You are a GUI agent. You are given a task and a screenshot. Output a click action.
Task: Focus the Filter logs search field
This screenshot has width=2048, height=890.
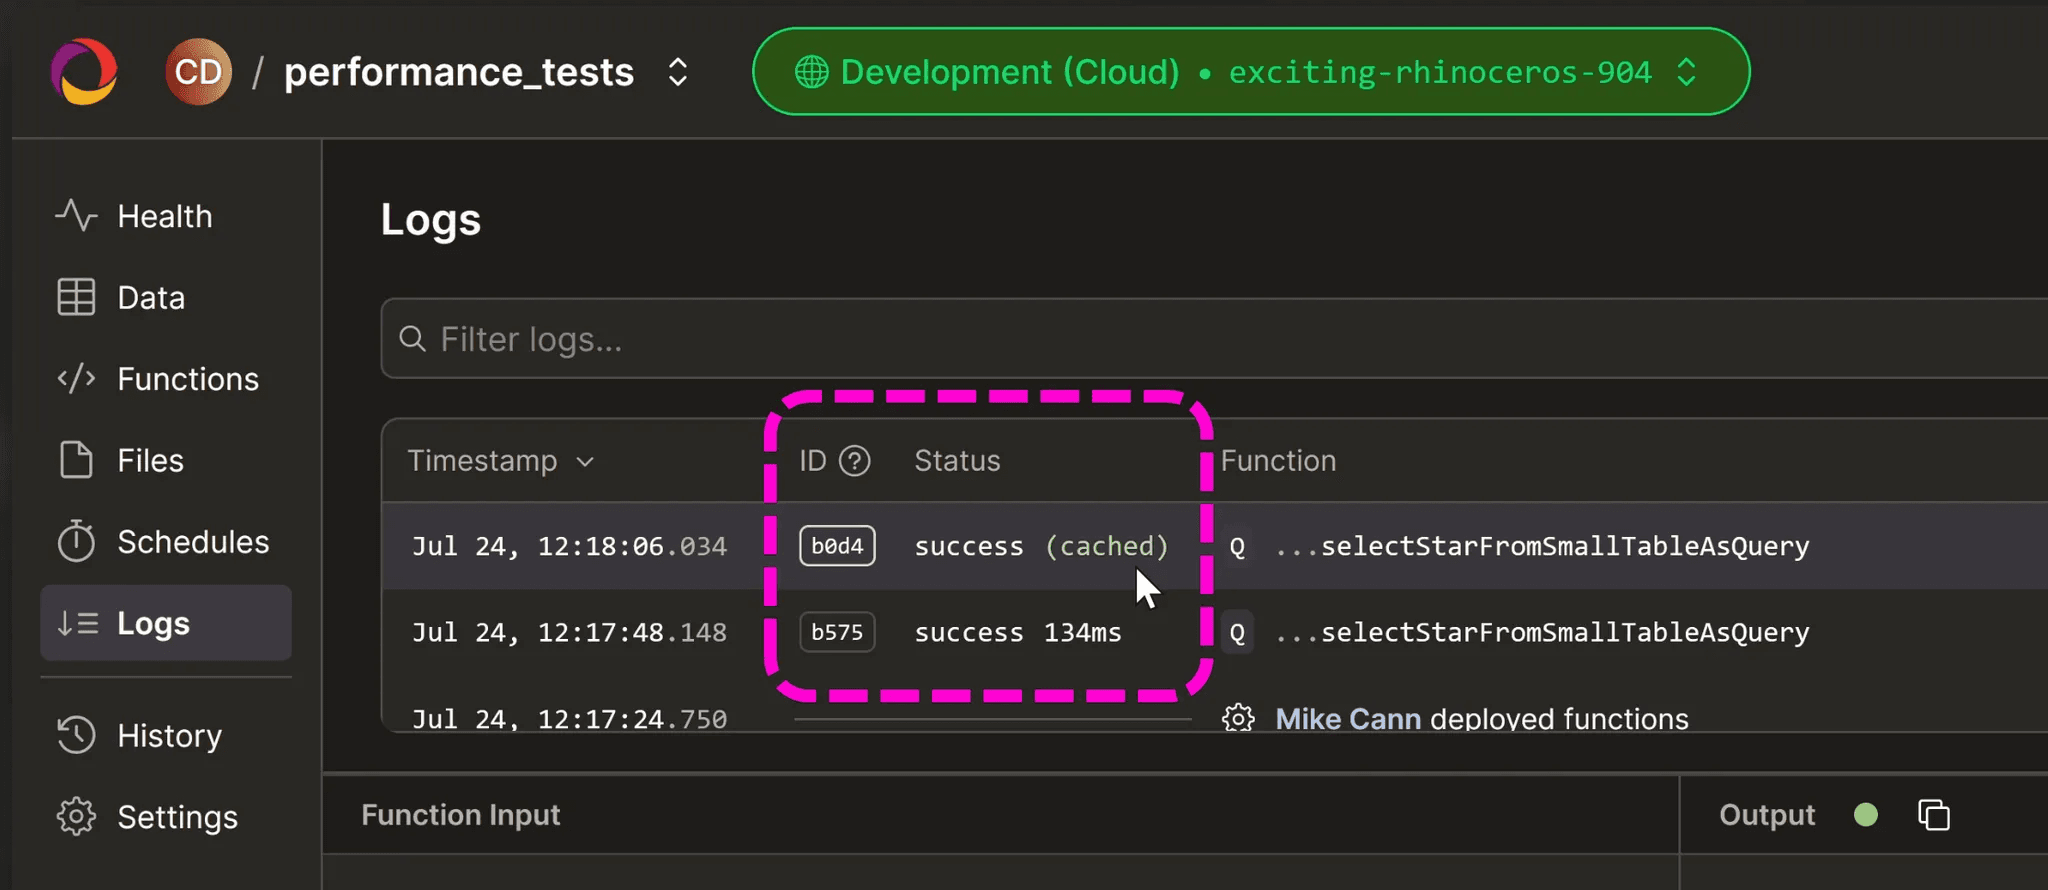(x=1200, y=339)
